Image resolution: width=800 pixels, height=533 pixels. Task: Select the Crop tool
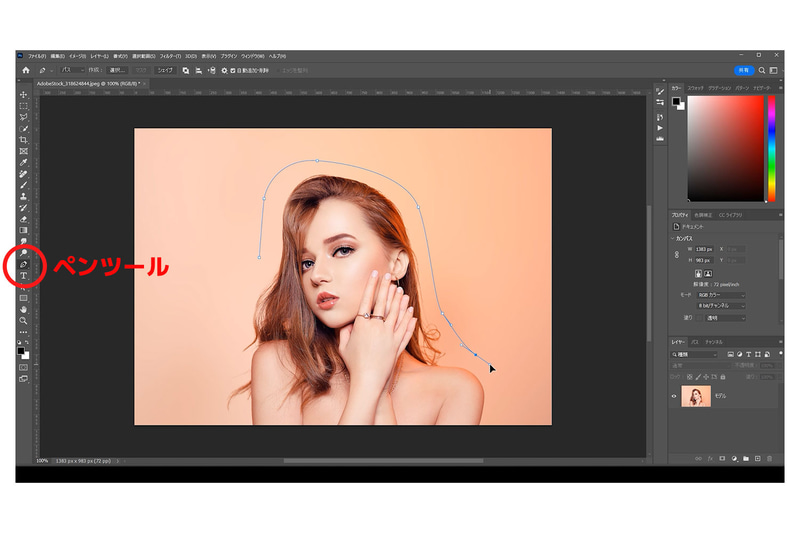pos(23,140)
